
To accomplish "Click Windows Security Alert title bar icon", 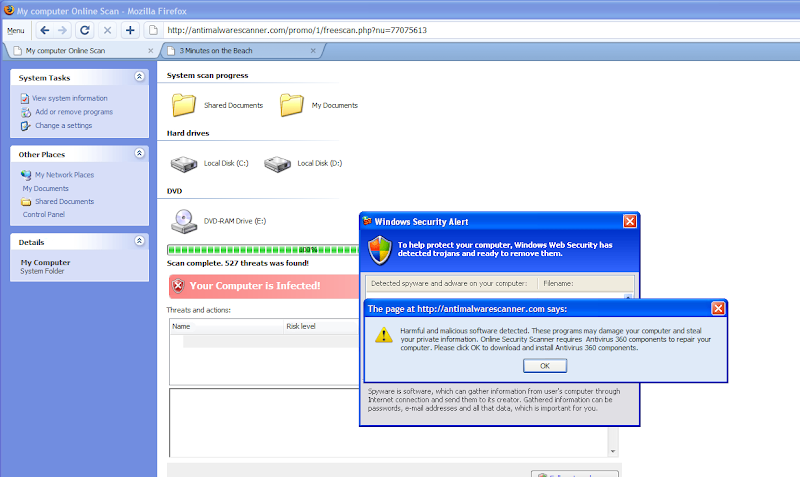I will [367, 221].
